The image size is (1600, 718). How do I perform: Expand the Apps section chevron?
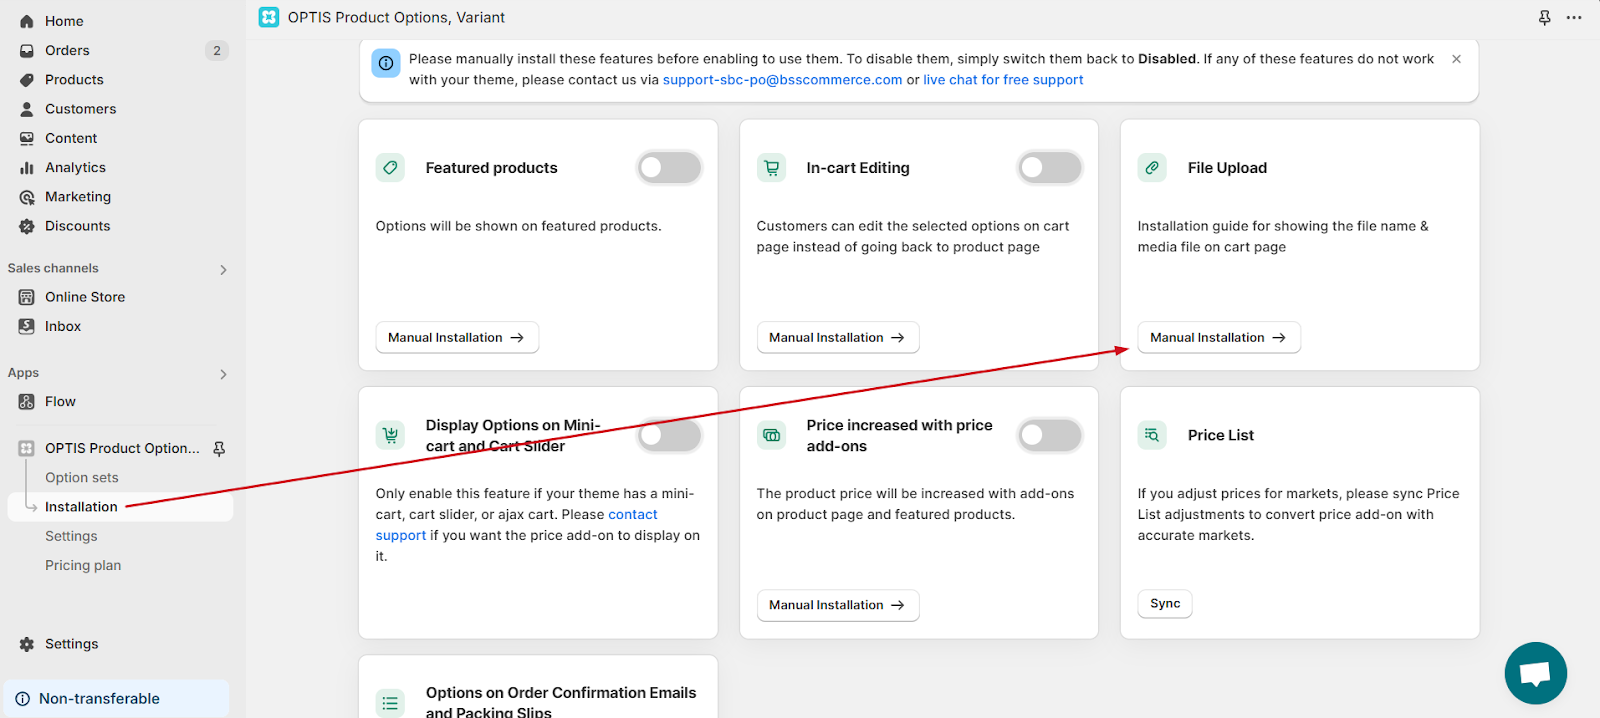223,374
